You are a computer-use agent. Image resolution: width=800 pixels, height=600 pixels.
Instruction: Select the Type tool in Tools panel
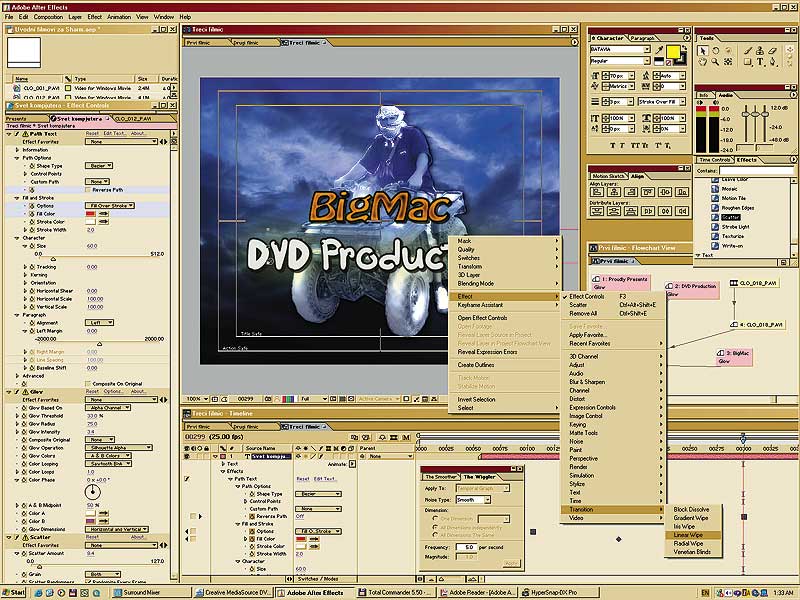point(760,62)
